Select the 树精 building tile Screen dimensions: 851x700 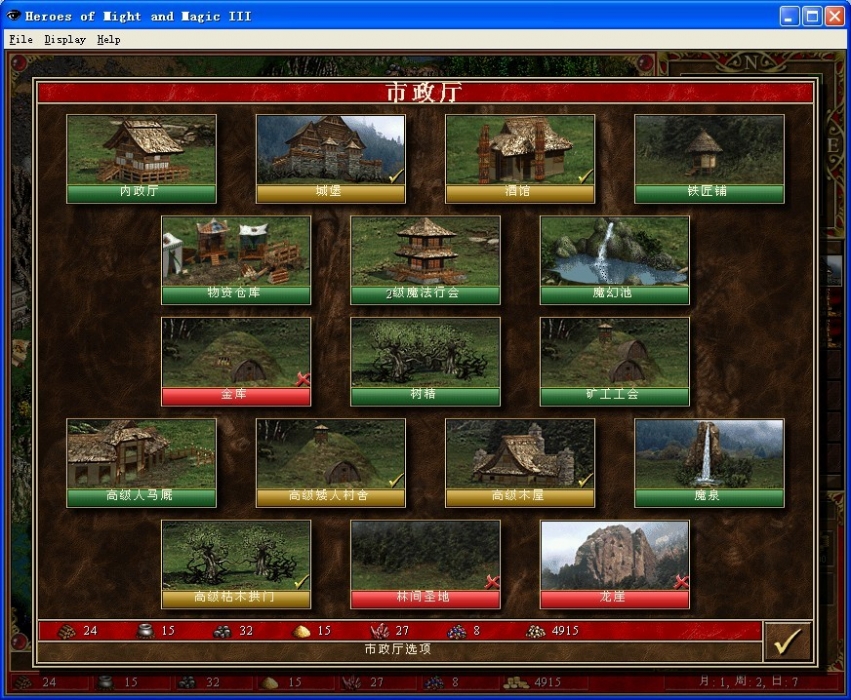[x=426, y=361]
